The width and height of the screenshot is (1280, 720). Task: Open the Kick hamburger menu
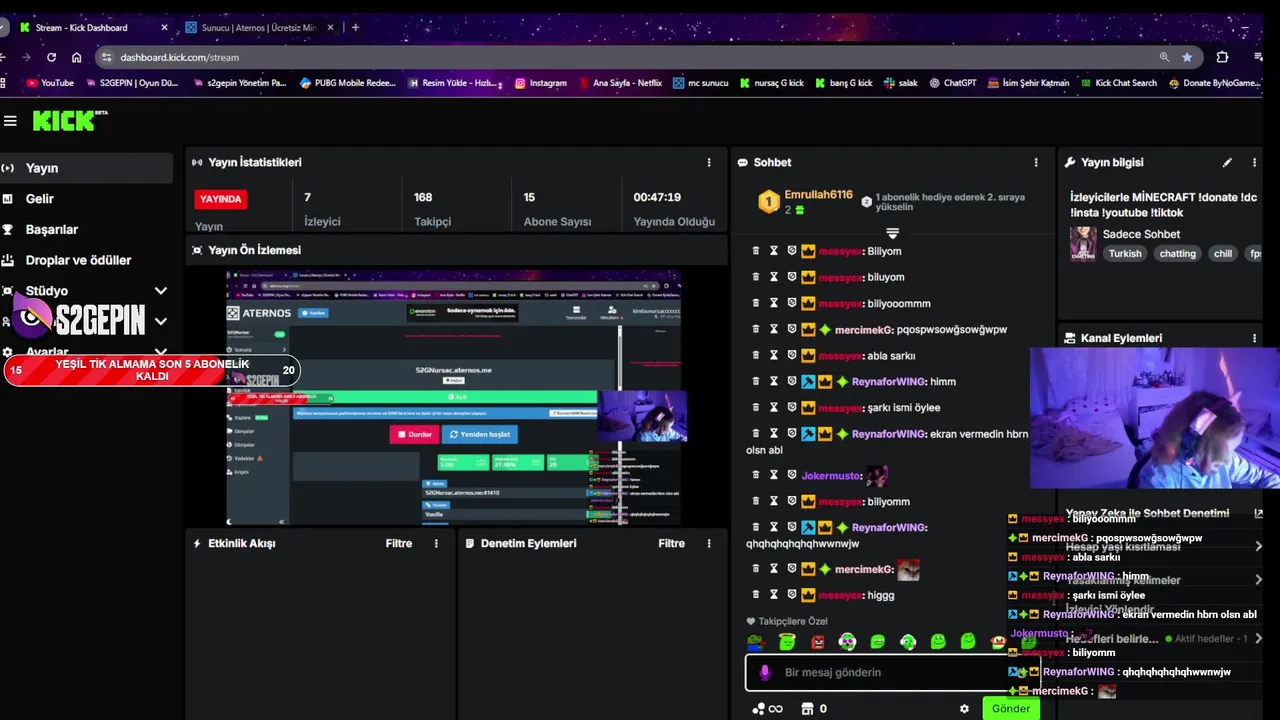click(x=10, y=121)
